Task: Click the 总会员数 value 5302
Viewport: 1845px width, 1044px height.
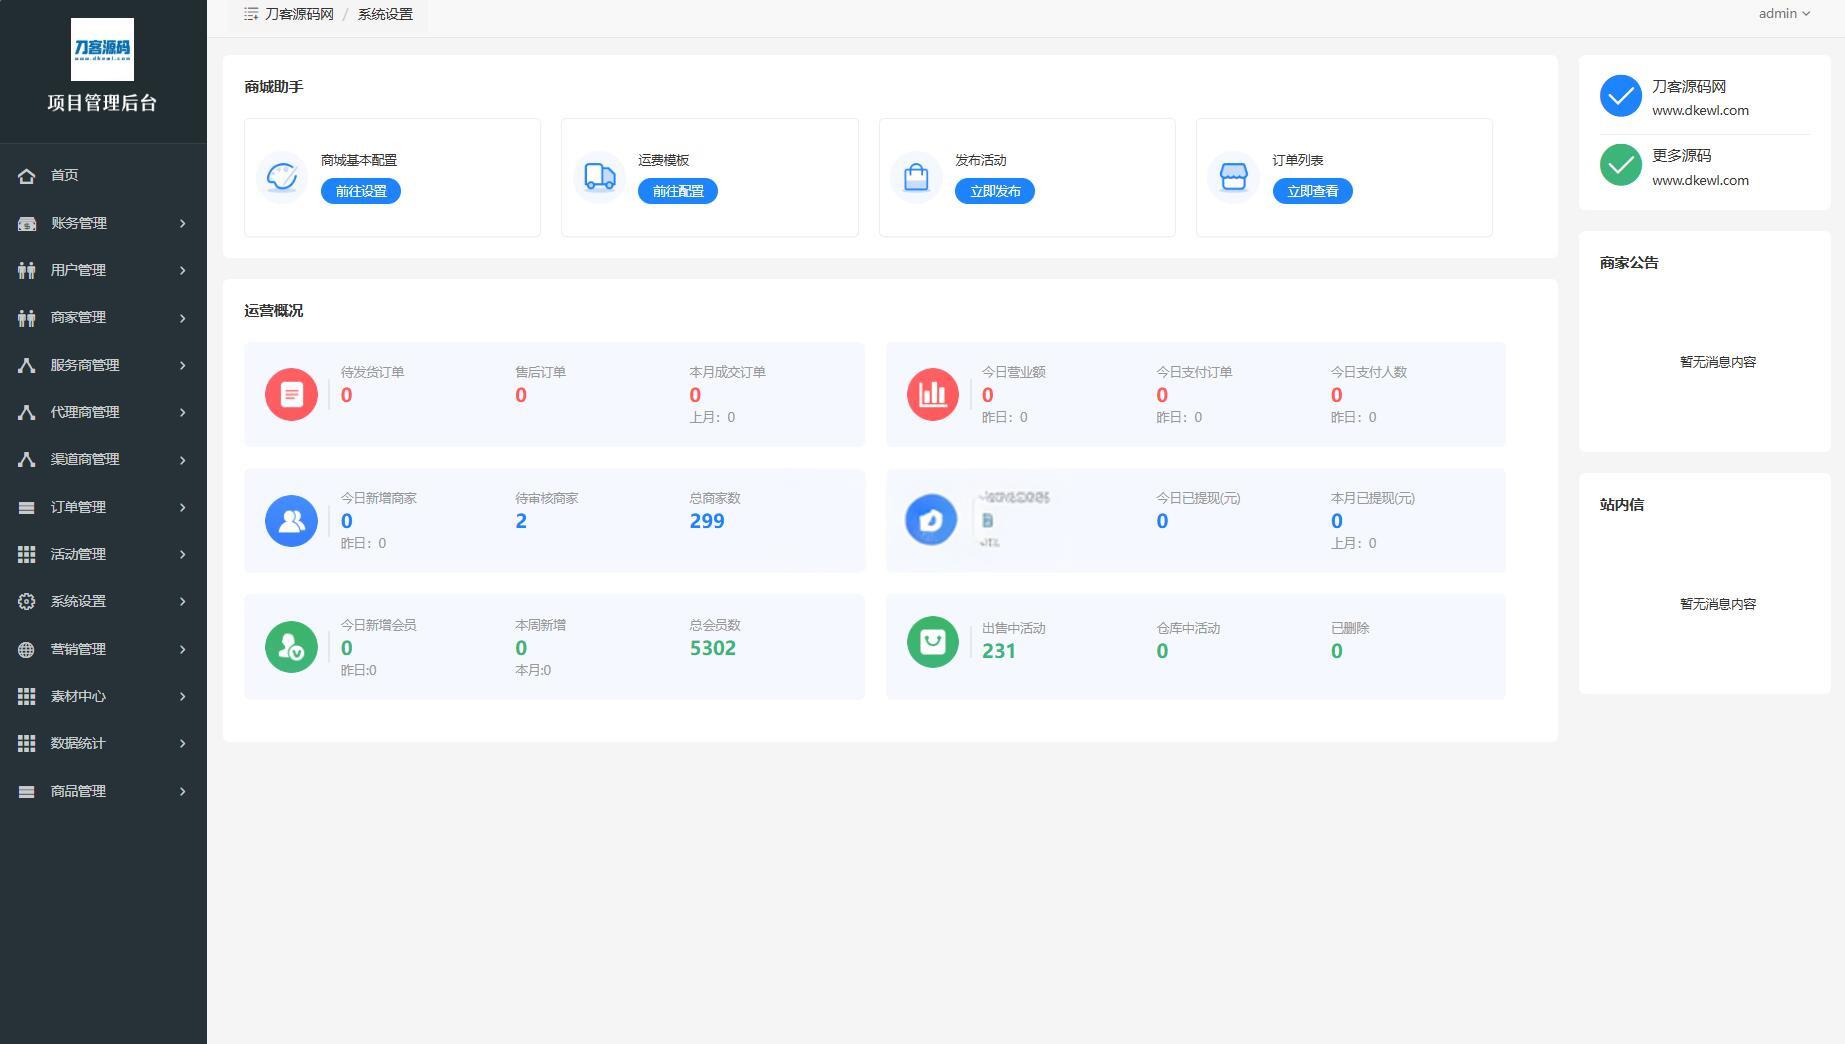Action: coord(713,648)
